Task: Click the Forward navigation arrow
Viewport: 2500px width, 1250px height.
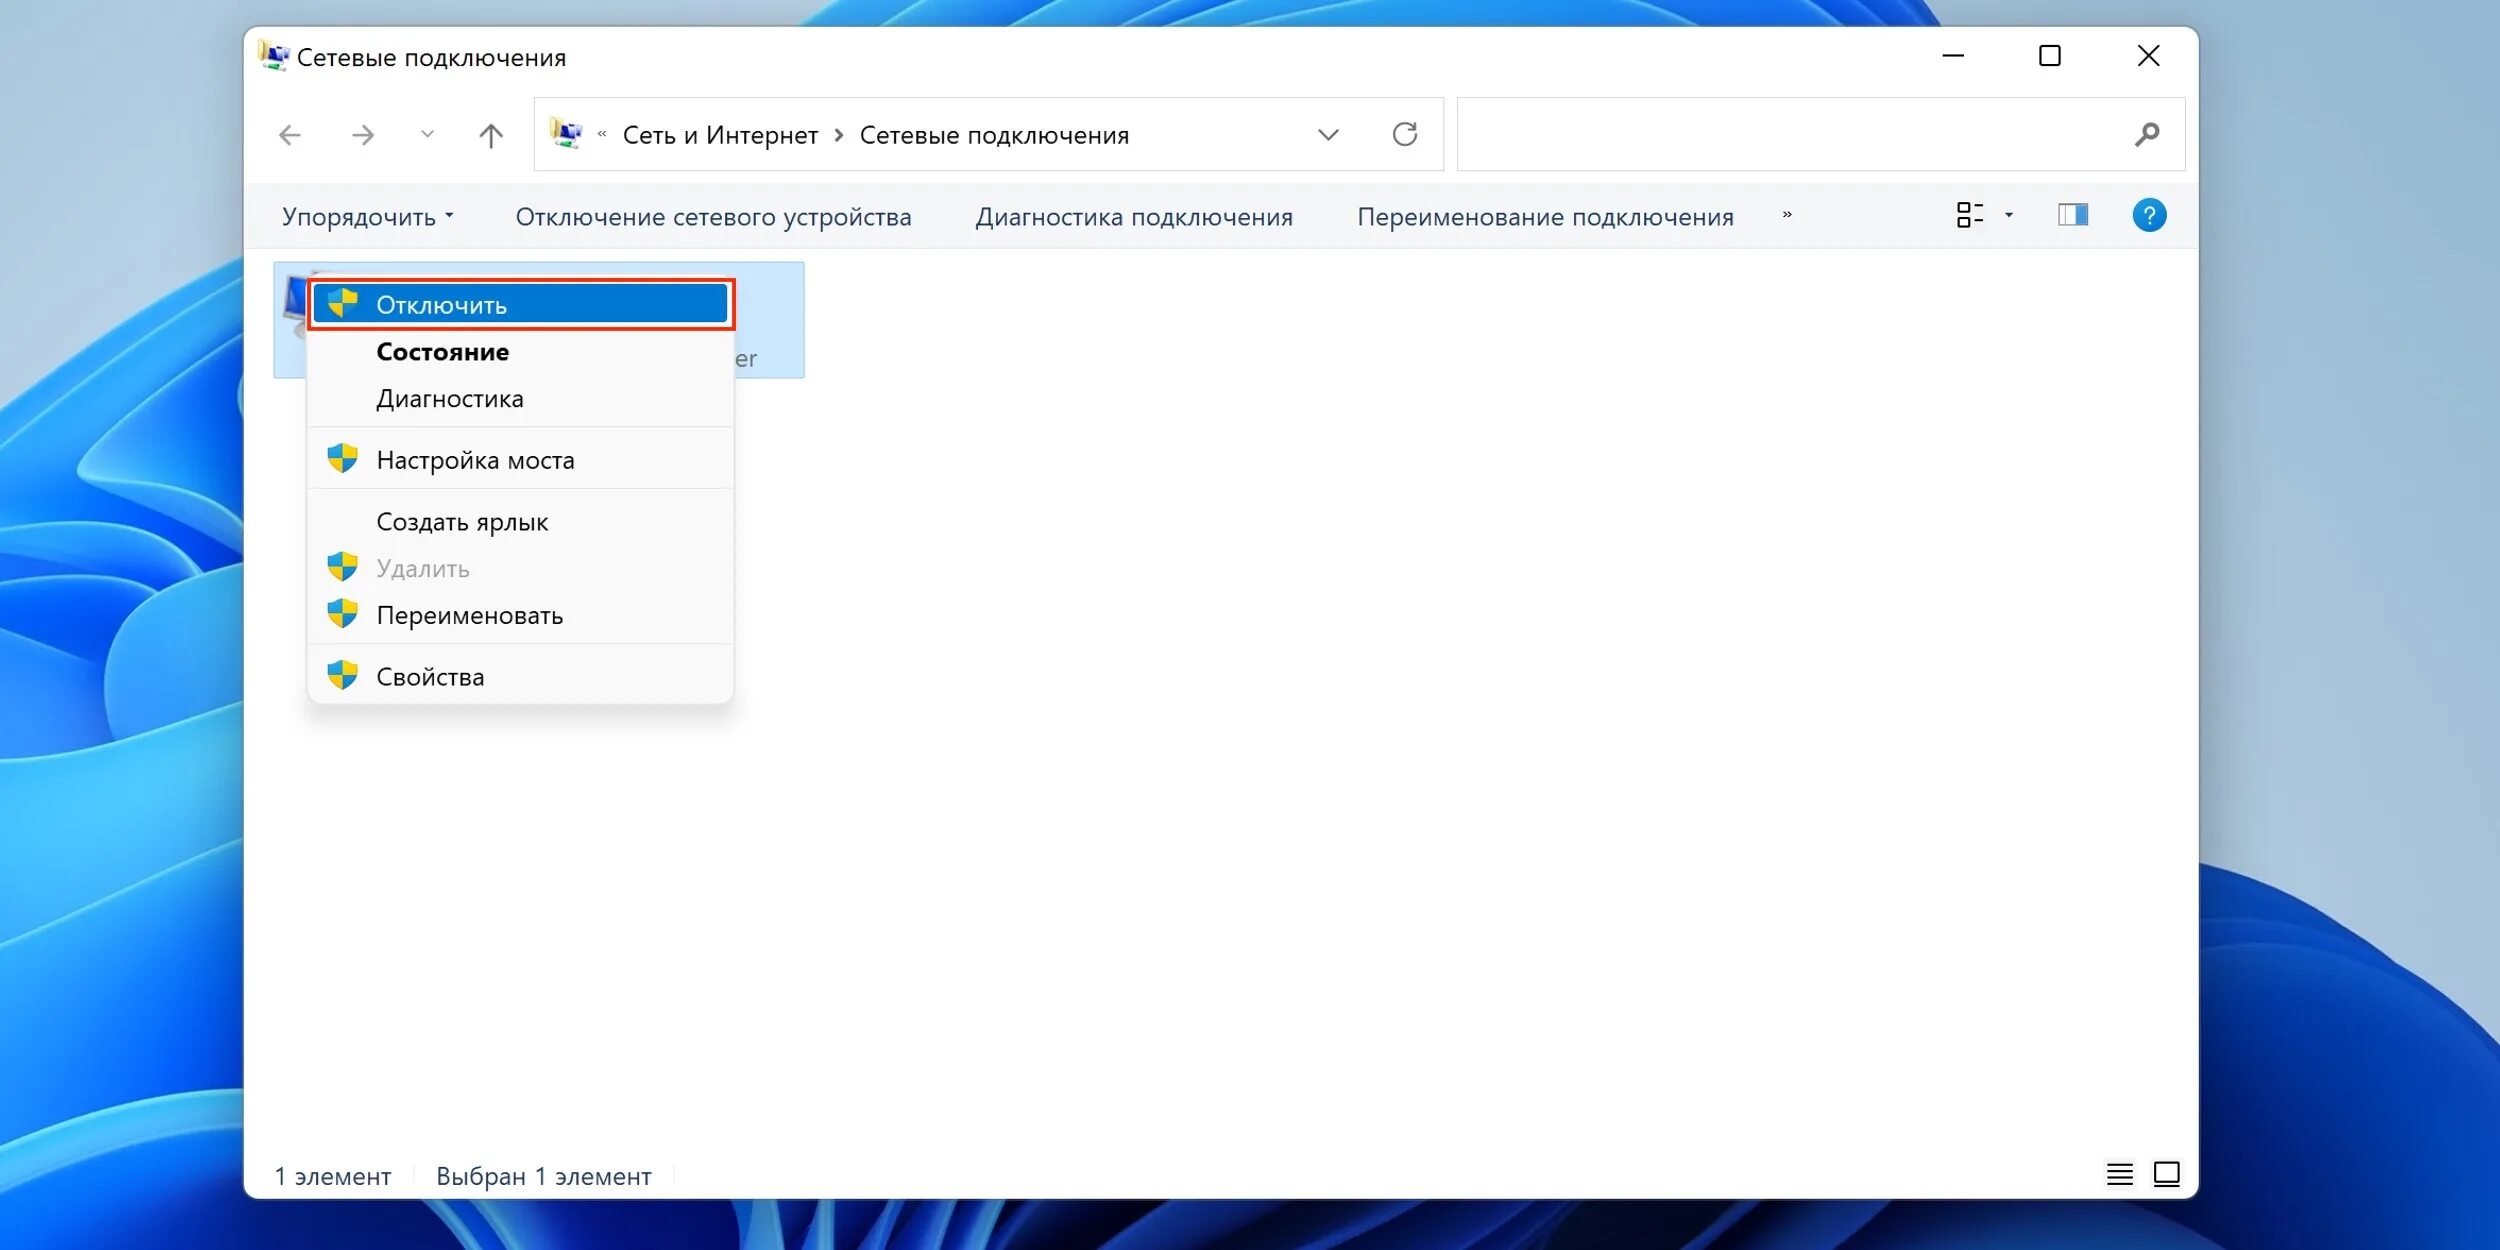Action: (x=363, y=135)
